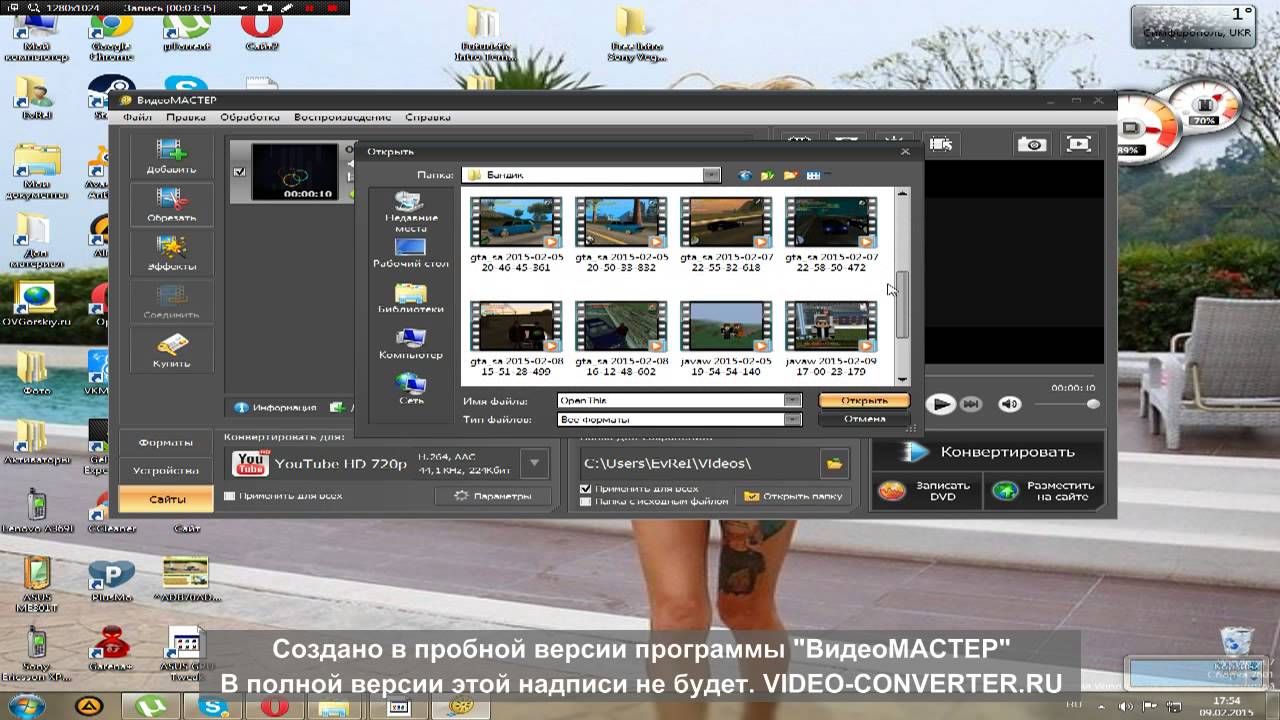Click the browse output folder icon
1280x720 pixels.
tap(834, 463)
